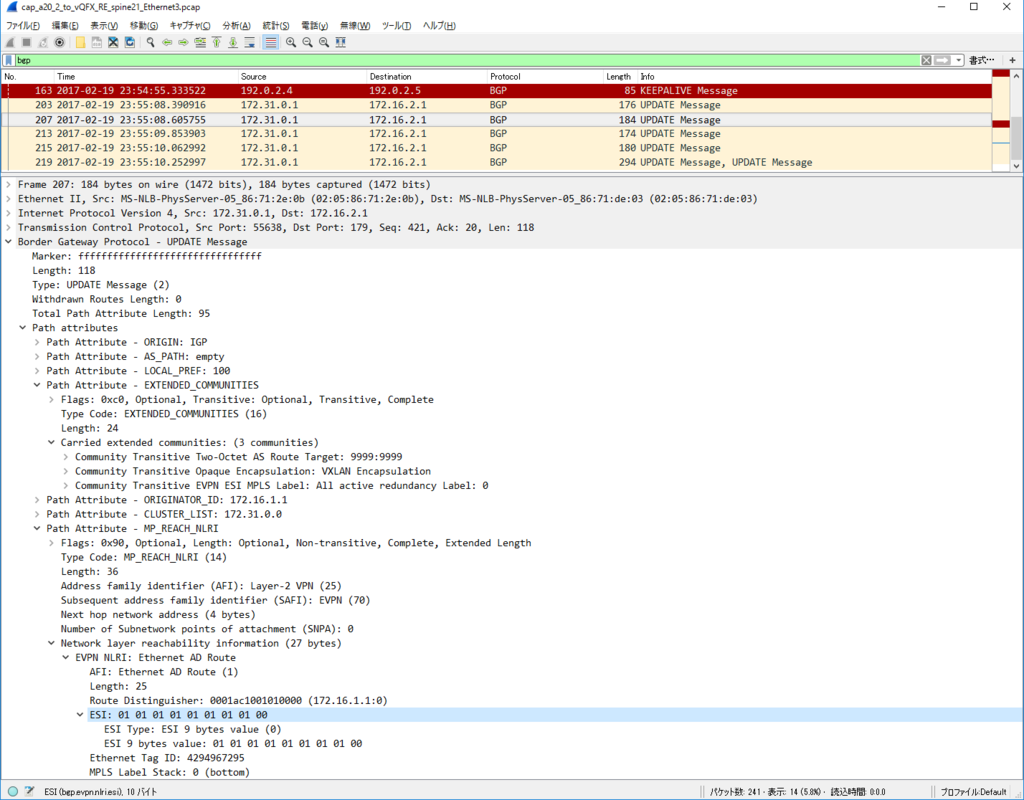Click the go-back packet history arrow
This screenshot has width=1024, height=800.
click(x=167, y=42)
